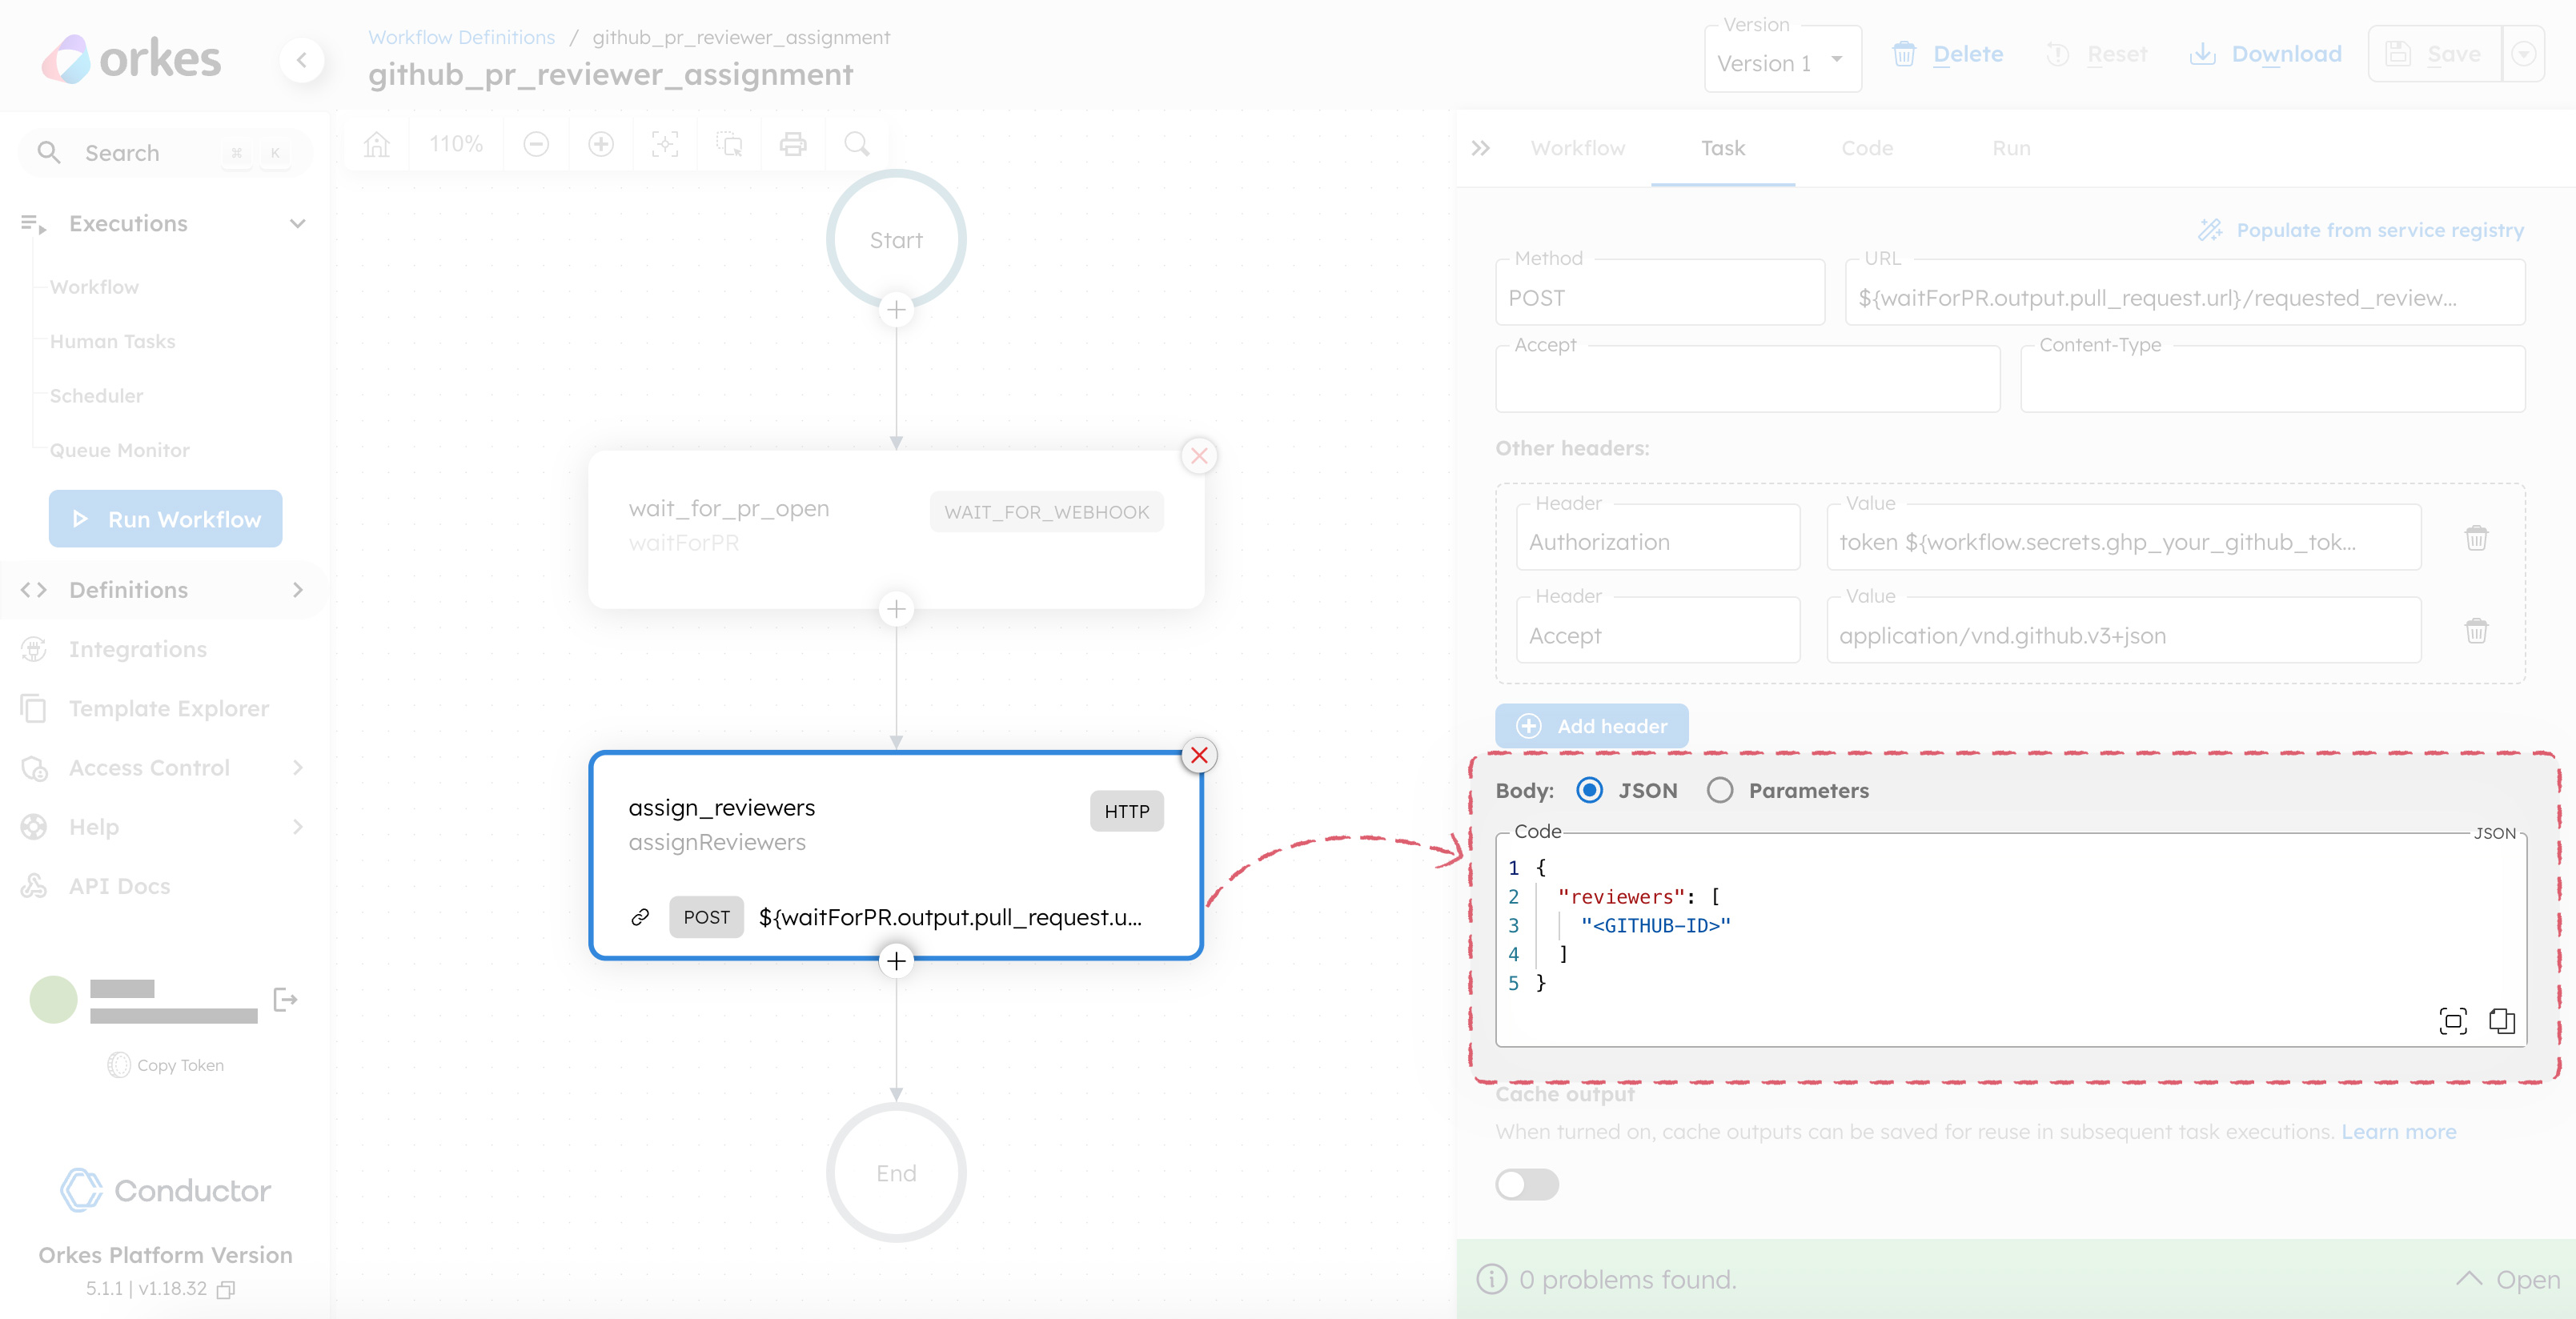This screenshot has height=1319, width=2576.
Task: Select JSON as the body format
Action: click(1590, 790)
